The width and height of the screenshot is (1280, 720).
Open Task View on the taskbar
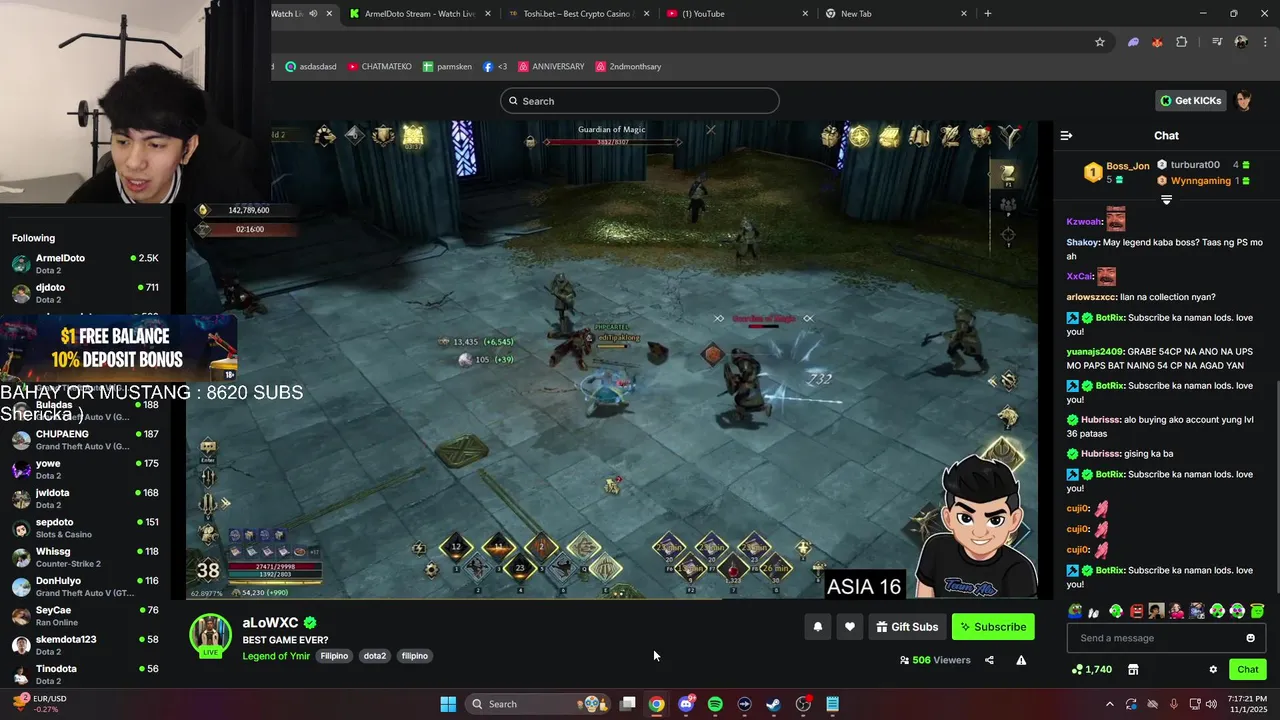click(x=627, y=704)
